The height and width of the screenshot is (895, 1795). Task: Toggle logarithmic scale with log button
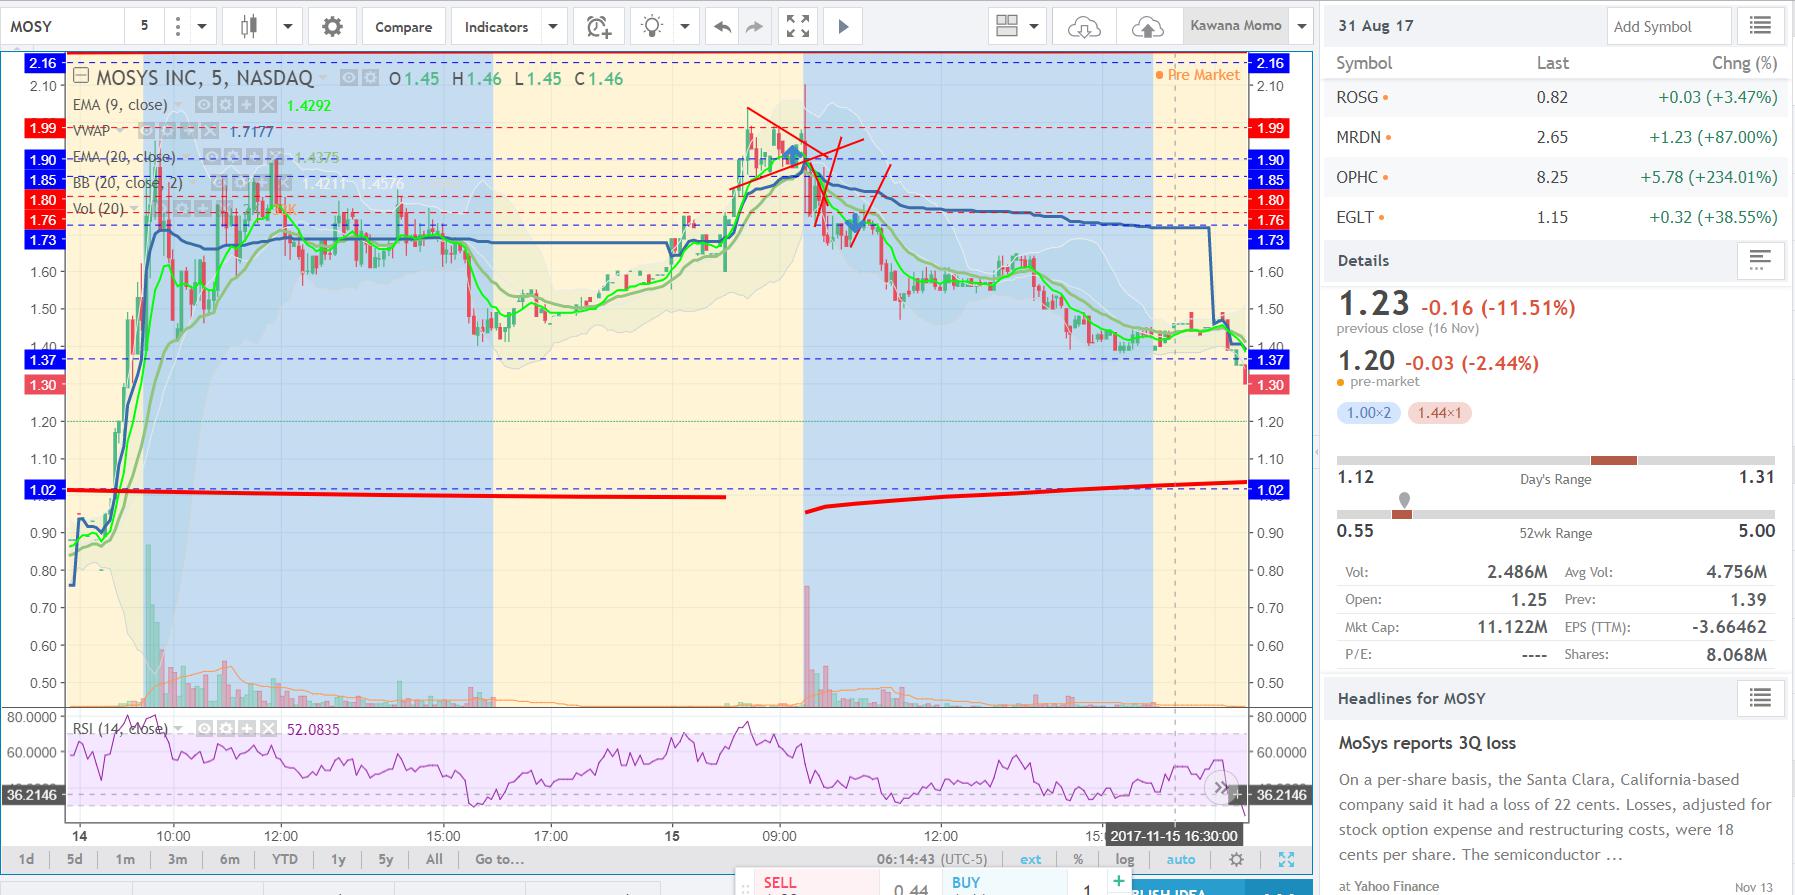pos(1125,859)
